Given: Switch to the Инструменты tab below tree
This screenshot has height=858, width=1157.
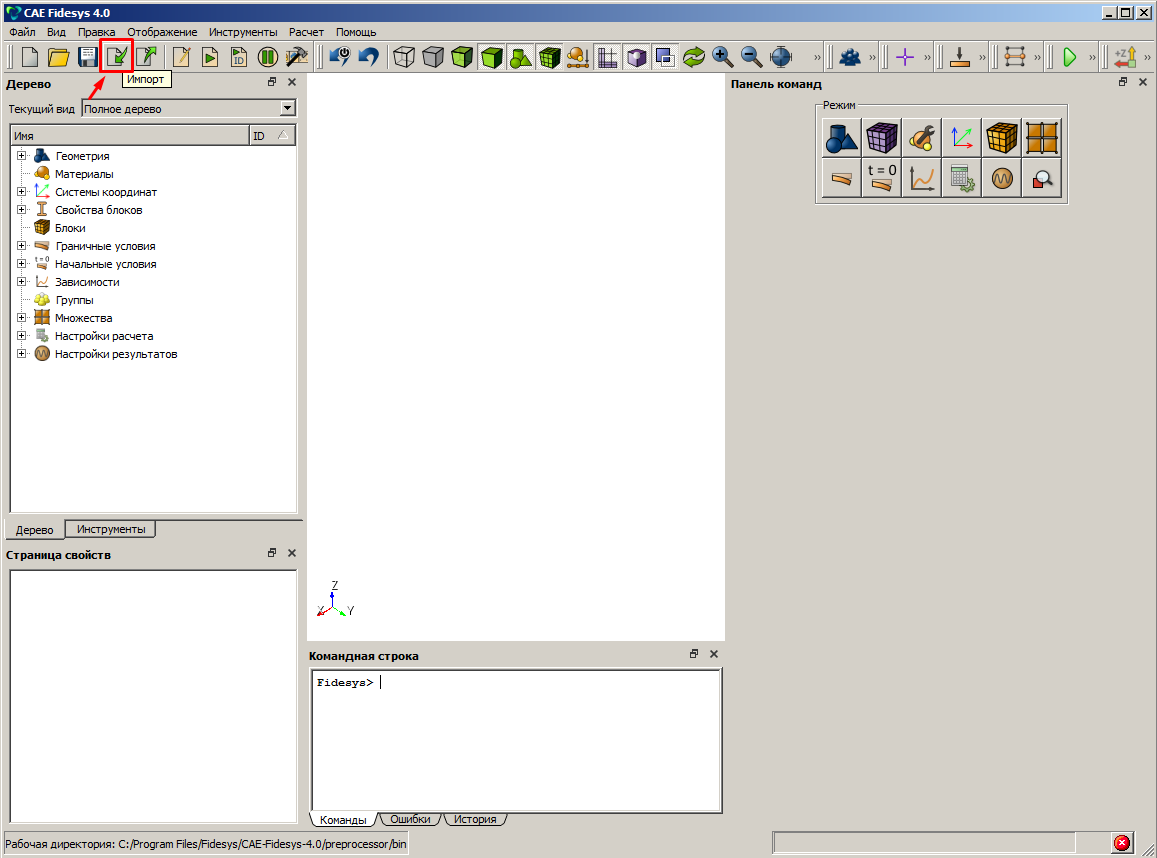Looking at the screenshot, I should tap(111, 529).
